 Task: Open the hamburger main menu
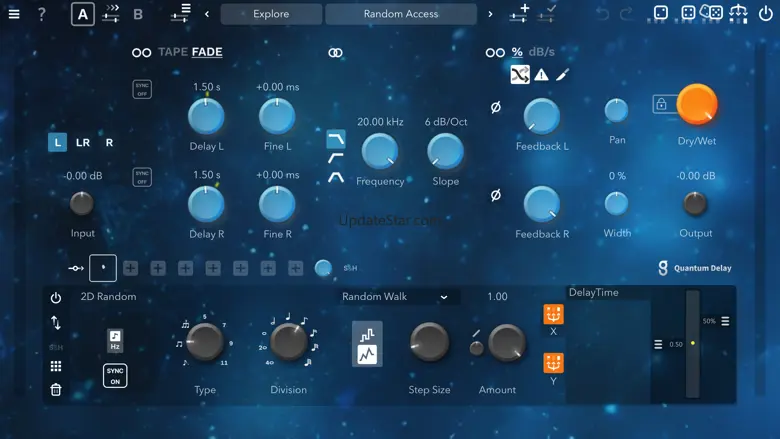point(14,14)
